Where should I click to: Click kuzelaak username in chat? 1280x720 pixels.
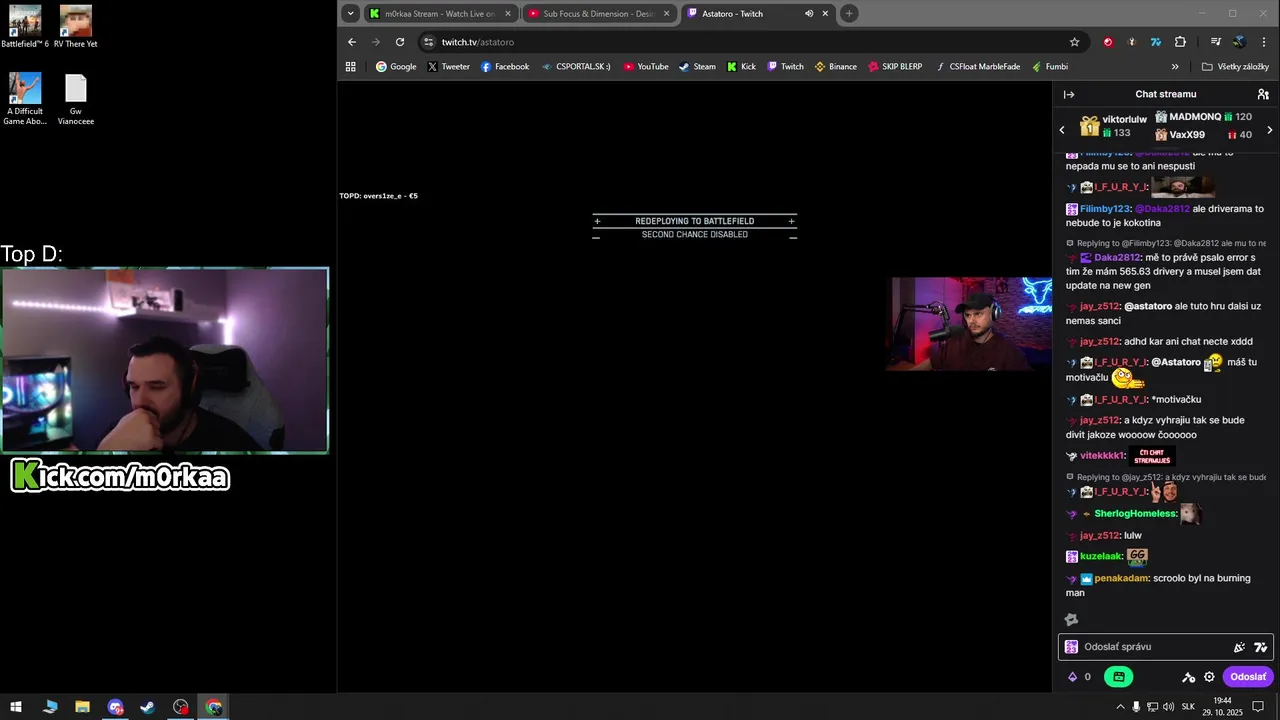click(x=1101, y=556)
